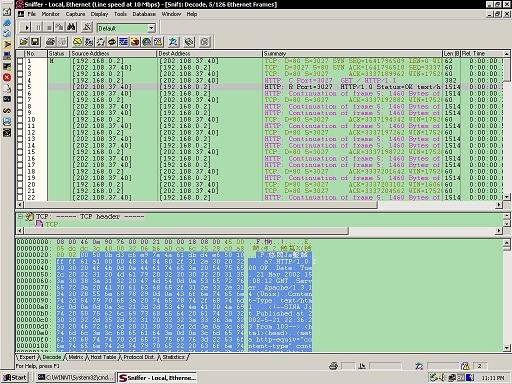Tick the checkbox for frame 5
The width and height of the screenshot is (512, 384).
point(20,87)
